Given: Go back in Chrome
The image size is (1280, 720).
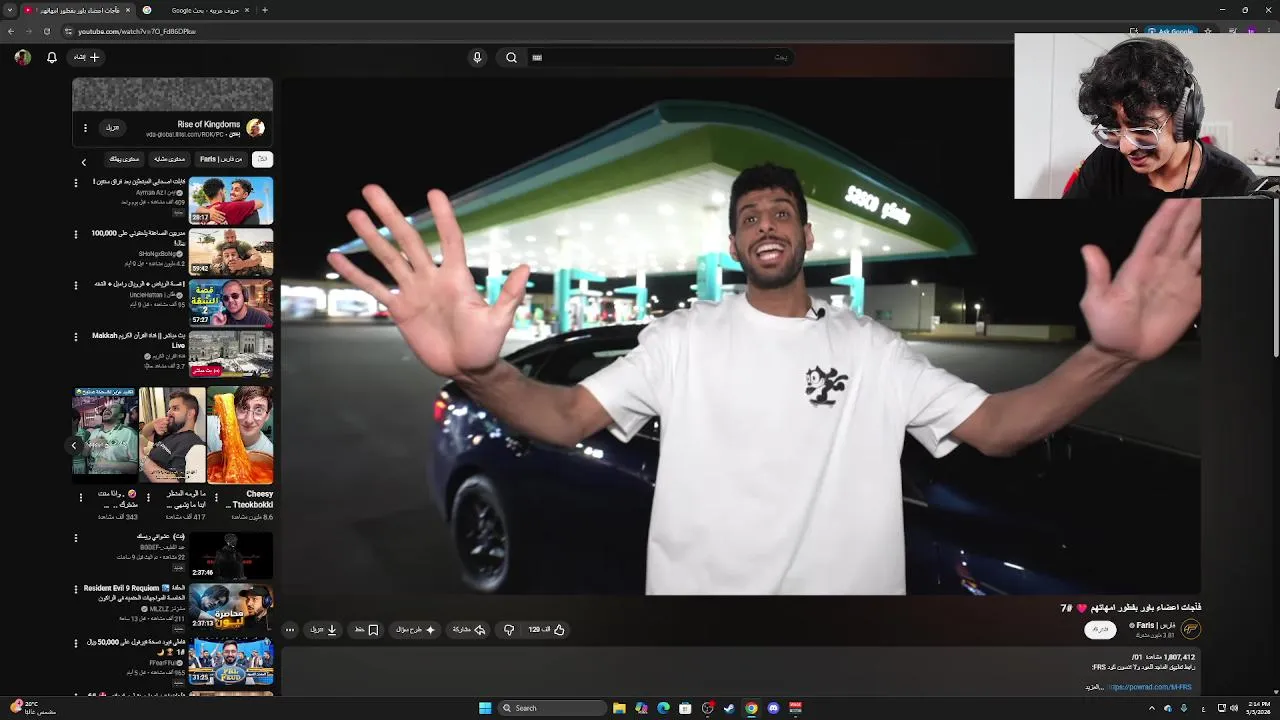Looking at the screenshot, I should [10, 31].
